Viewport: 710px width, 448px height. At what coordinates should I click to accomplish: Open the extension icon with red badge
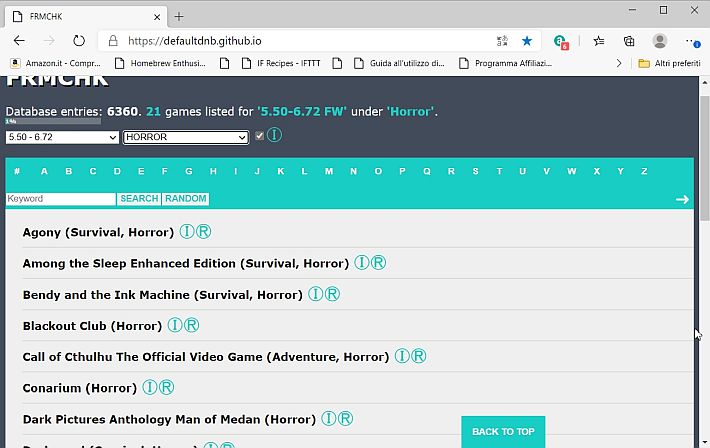coord(561,42)
